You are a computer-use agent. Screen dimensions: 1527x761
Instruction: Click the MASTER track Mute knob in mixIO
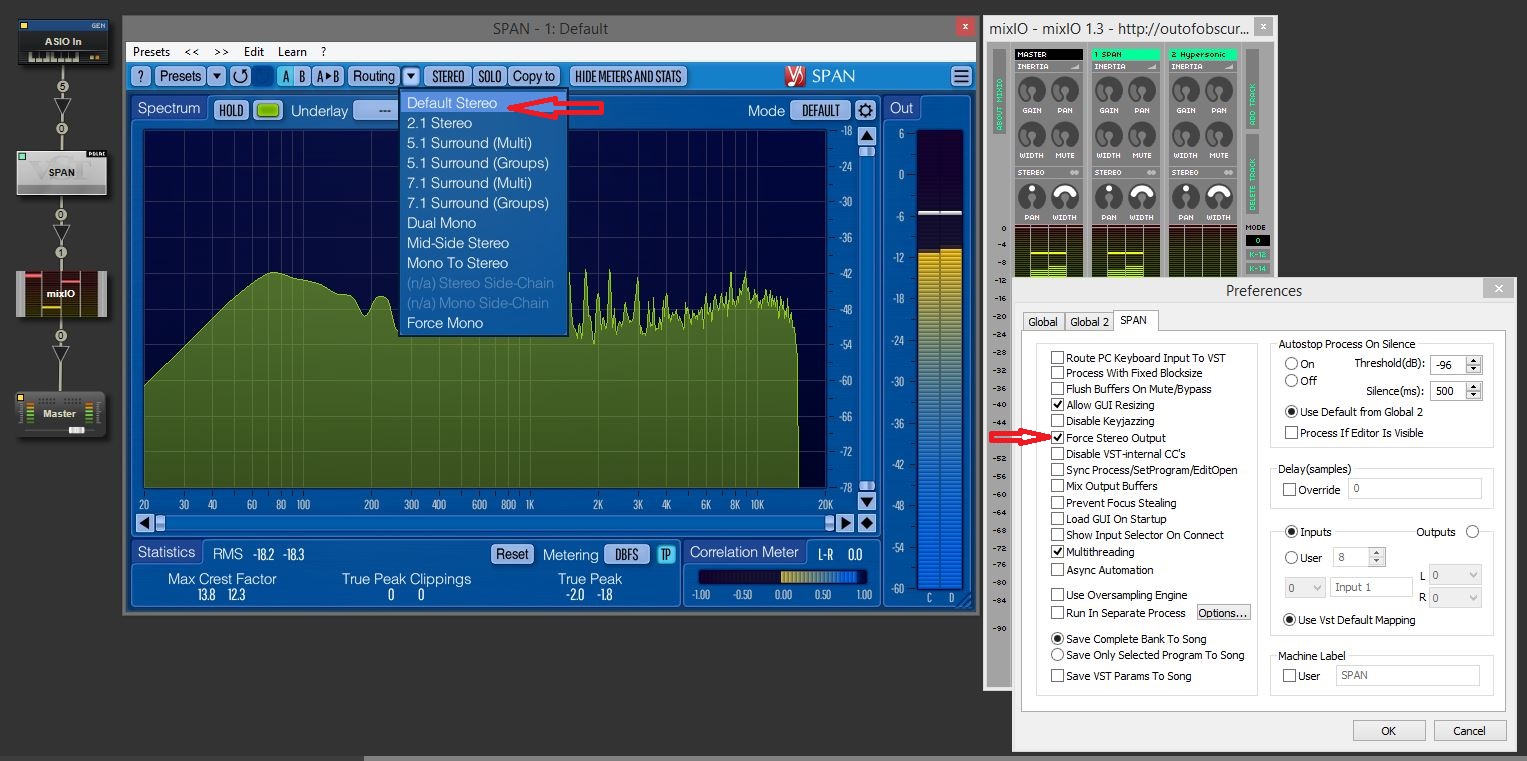pos(1065,137)
